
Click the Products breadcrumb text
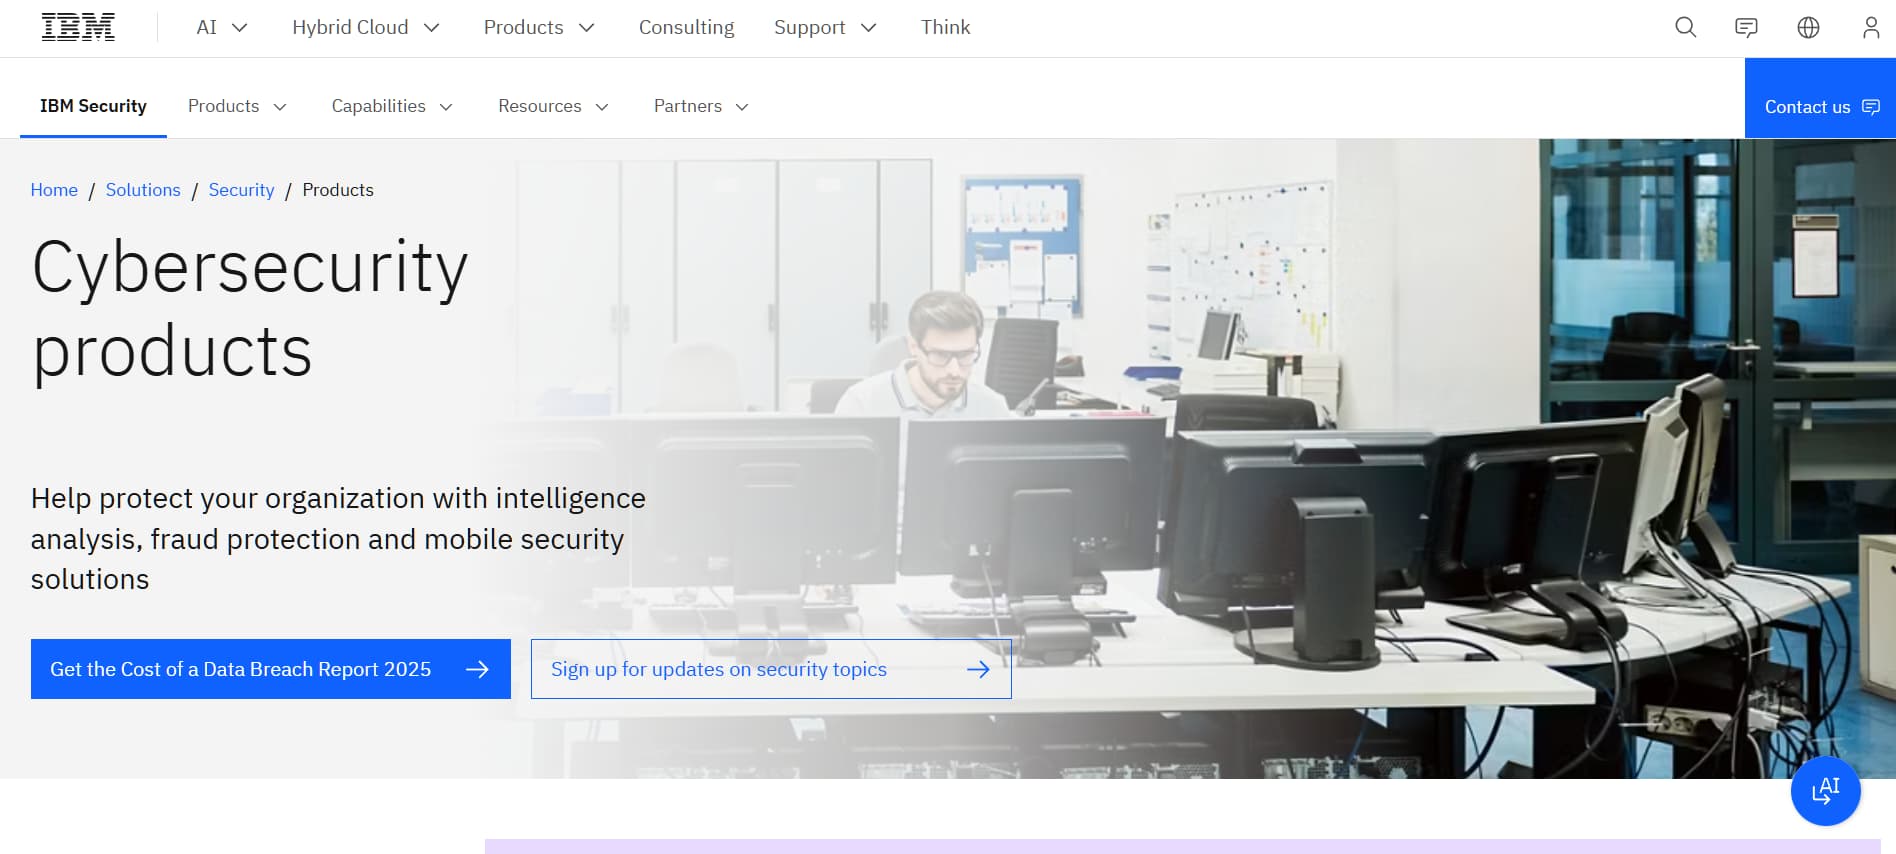click(x=338, y=190)
